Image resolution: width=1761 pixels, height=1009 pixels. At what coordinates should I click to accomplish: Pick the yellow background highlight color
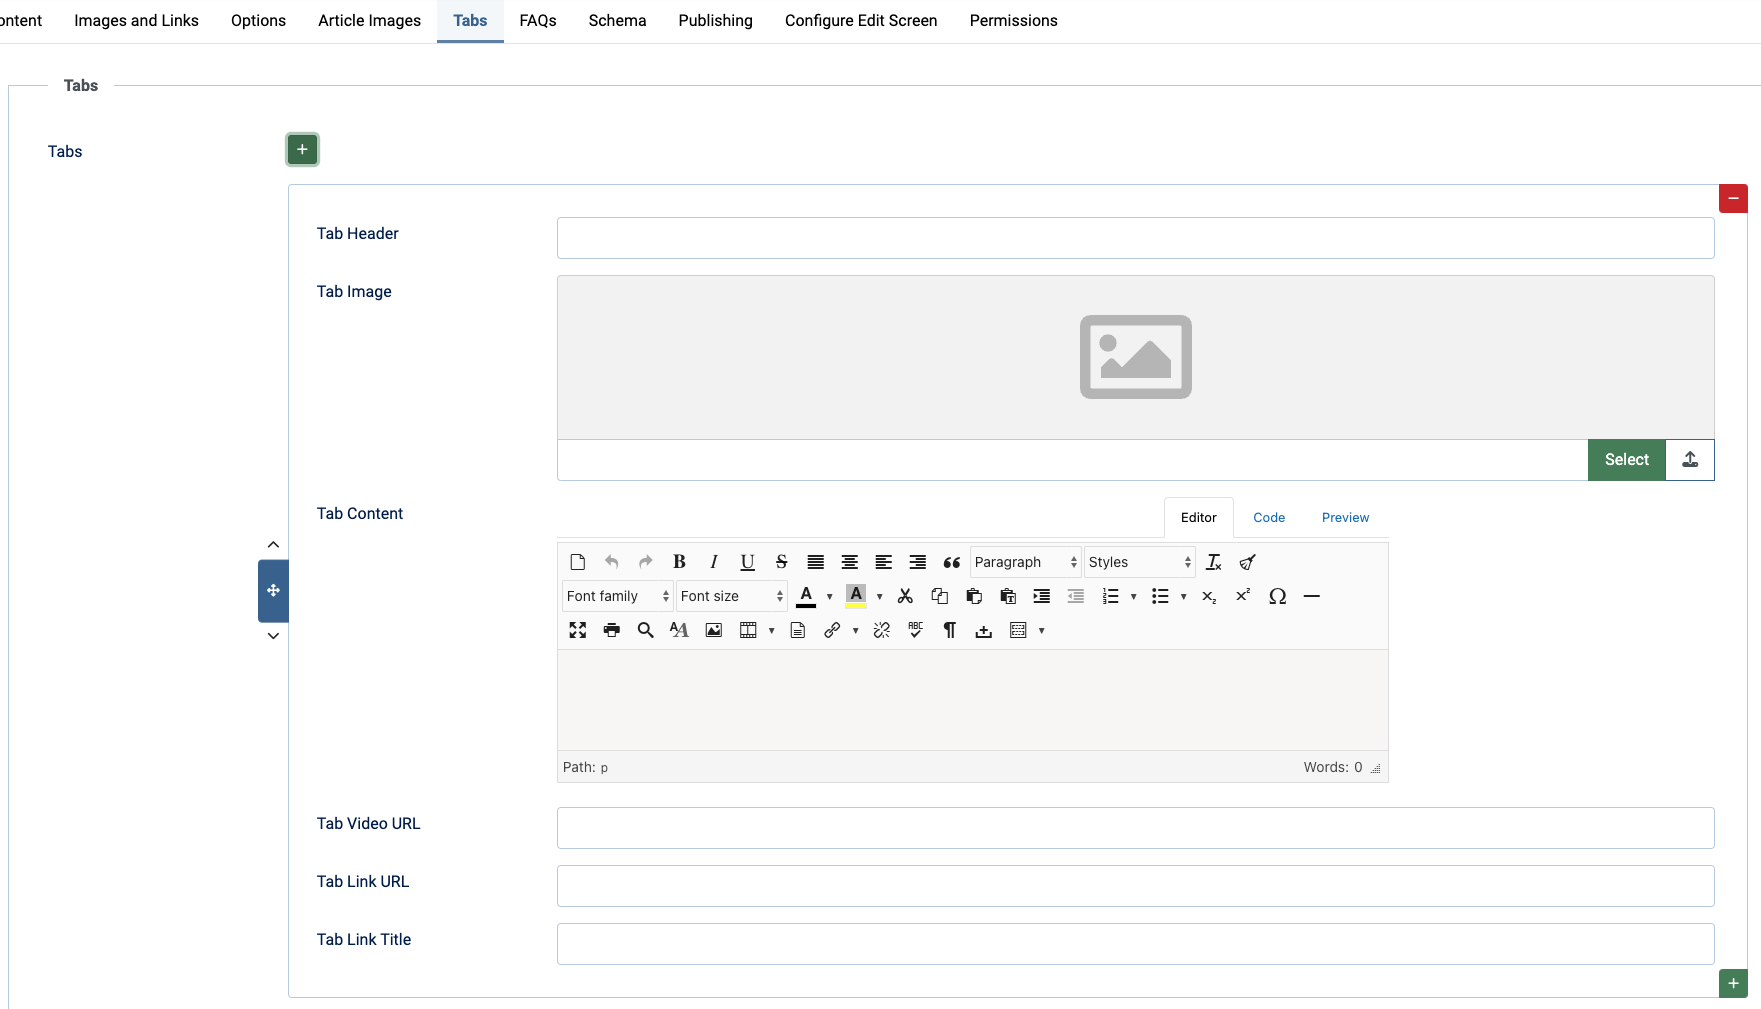pos(856,596)
